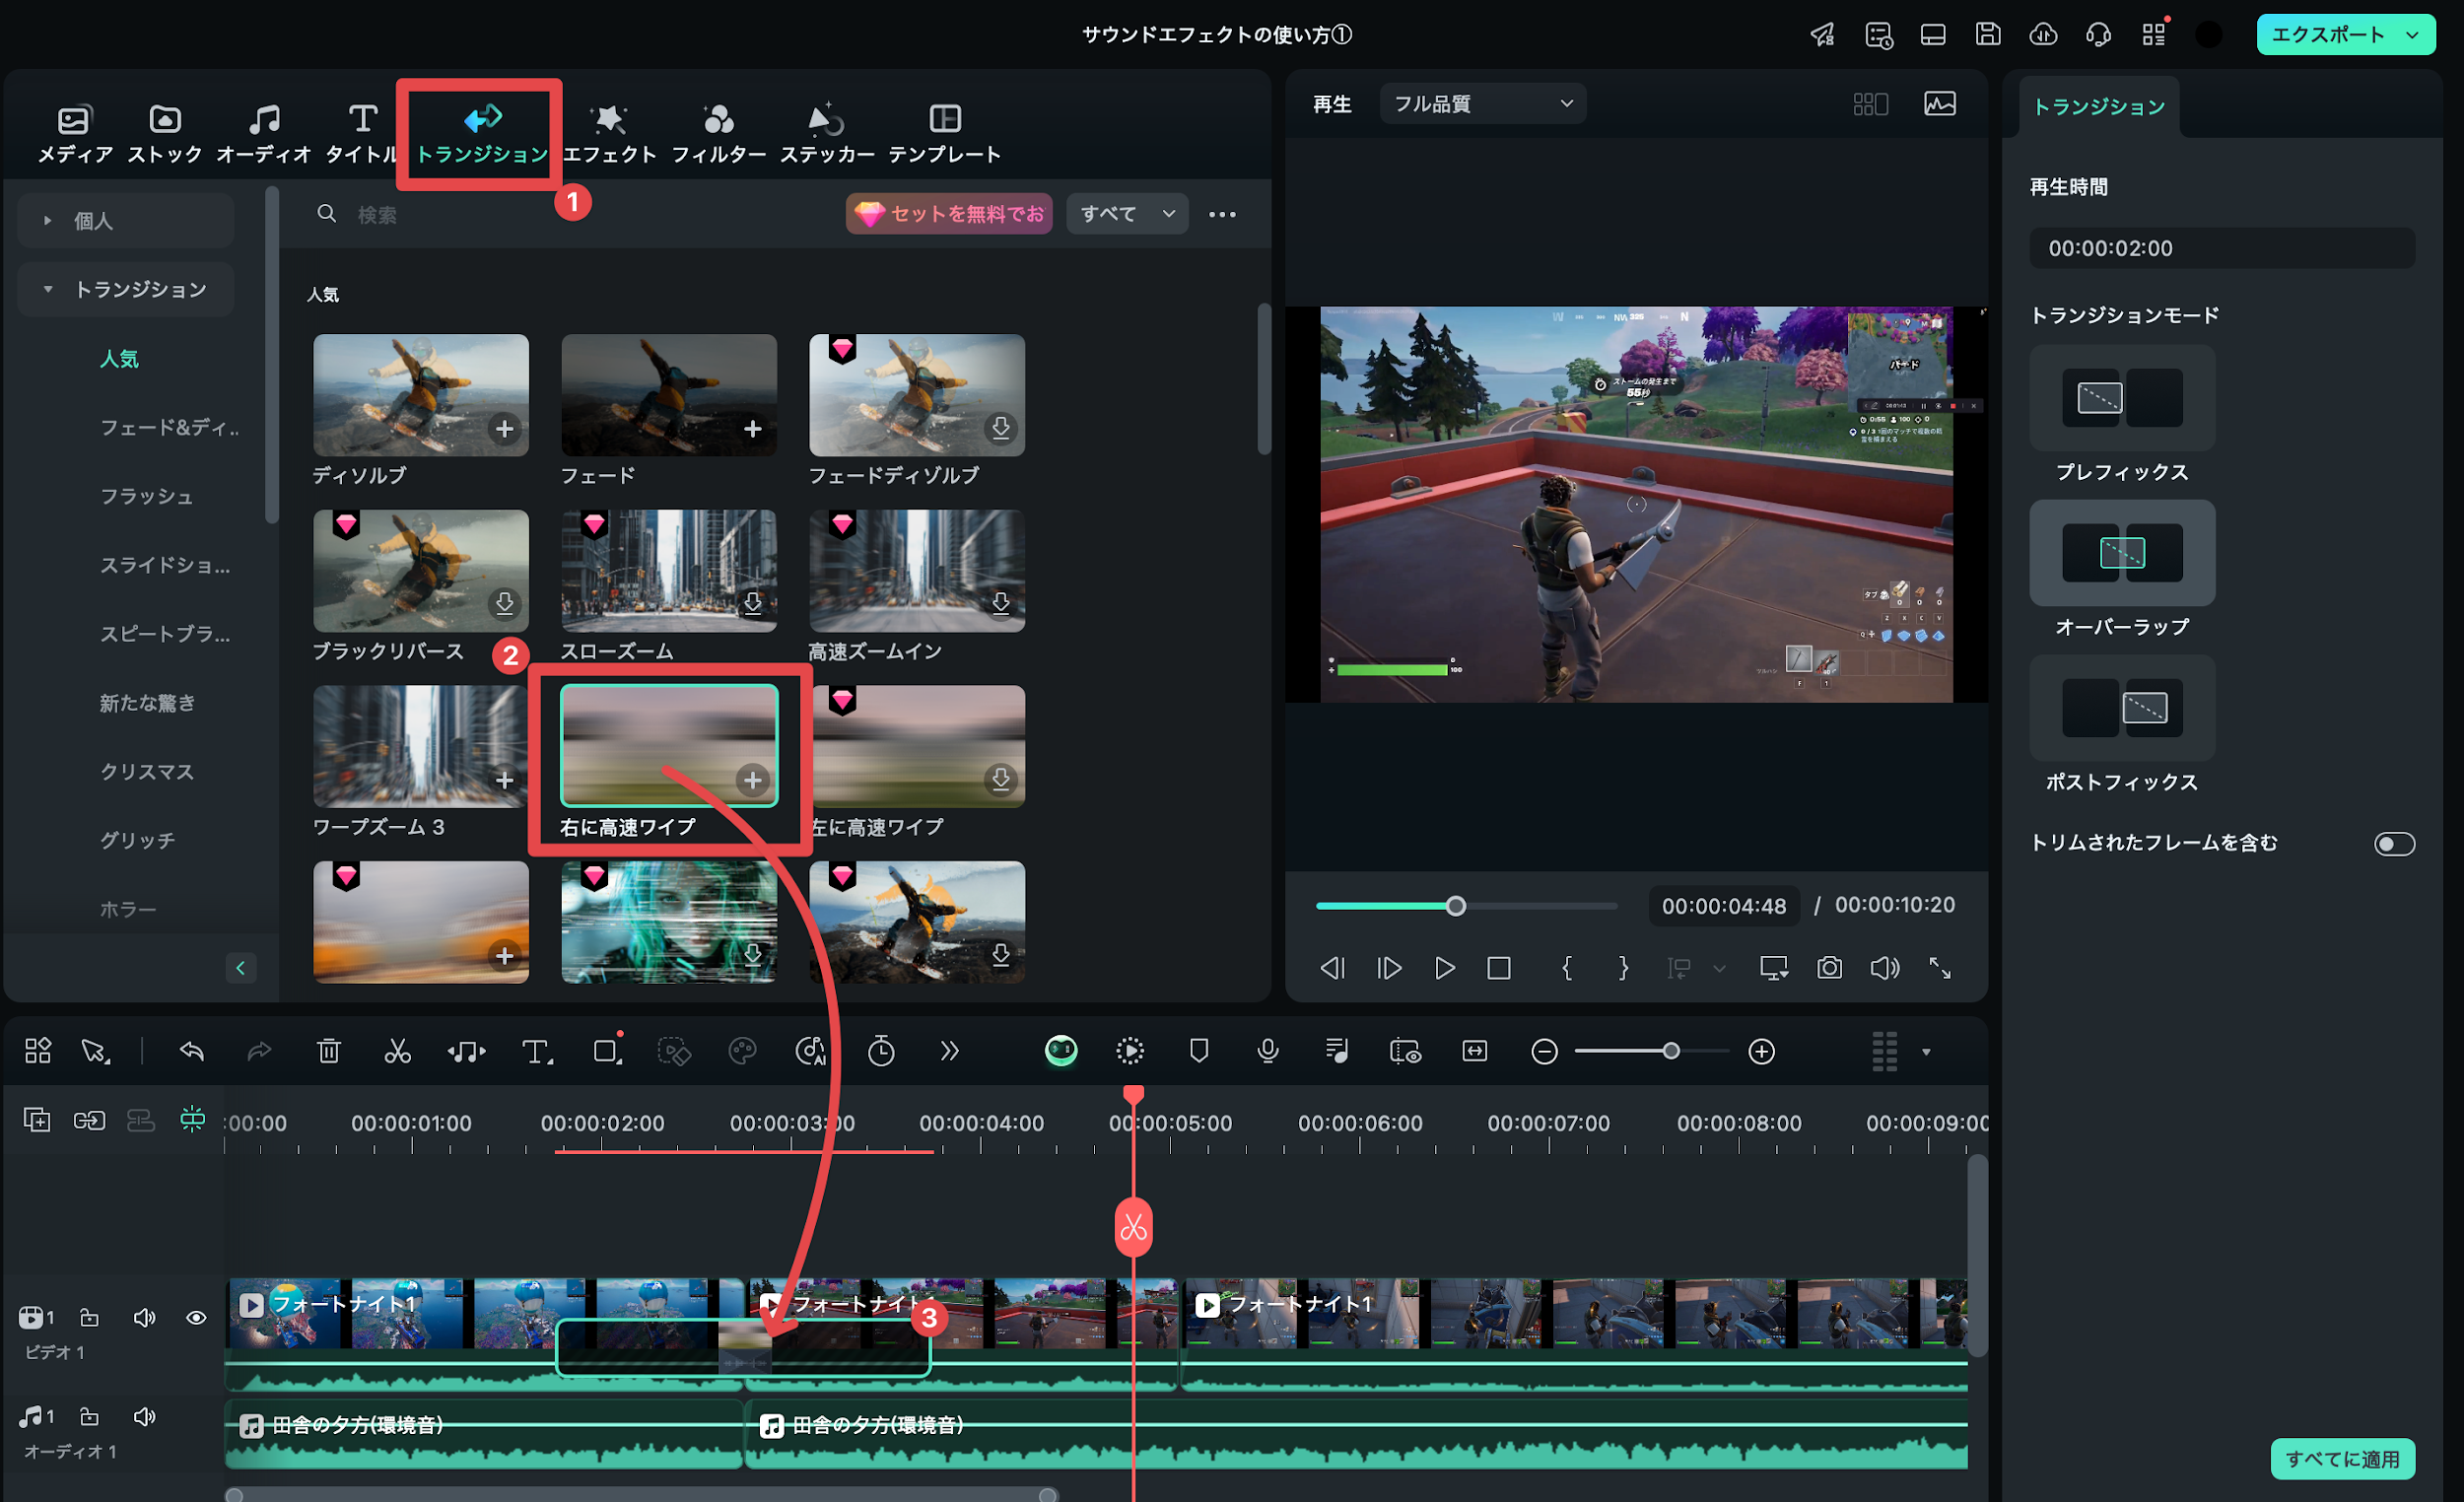Image resolution: width=2464 pixels, height=1502 pixels.
Task: Open the ストック (Stock) tab
Action: pyautogui.click(x=164, y=134)
